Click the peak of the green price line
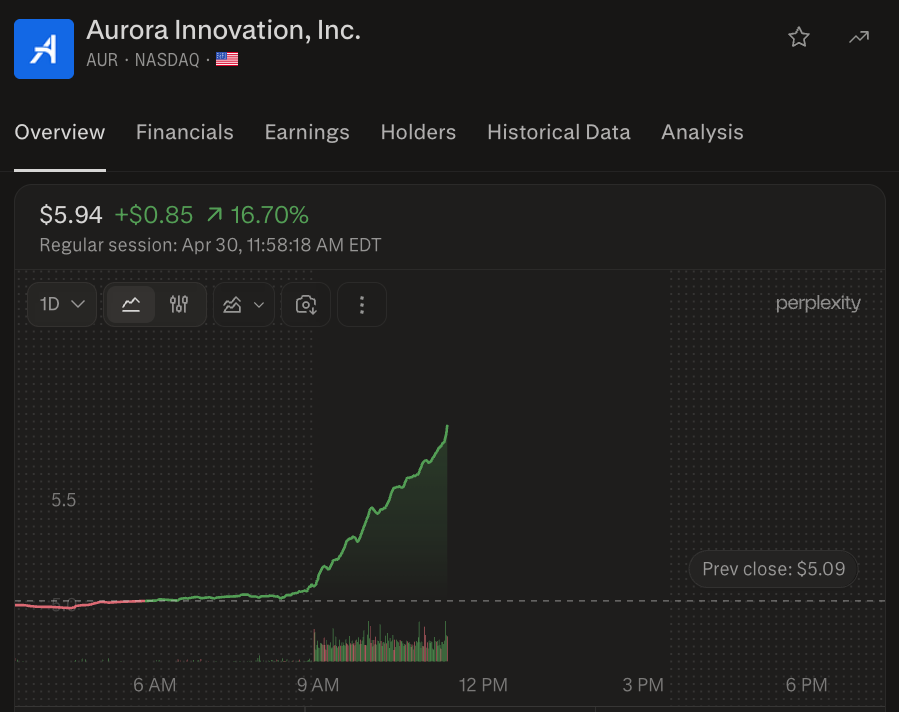Viewport: 899px width, 712px height. click(447, 427)
